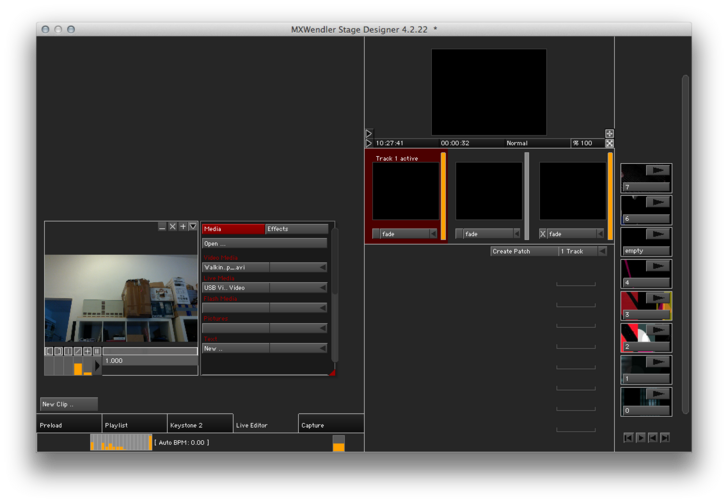This screenshot has width=728, height=503.
Task: Click the skip to last preset icon
Action: (665, 438)
